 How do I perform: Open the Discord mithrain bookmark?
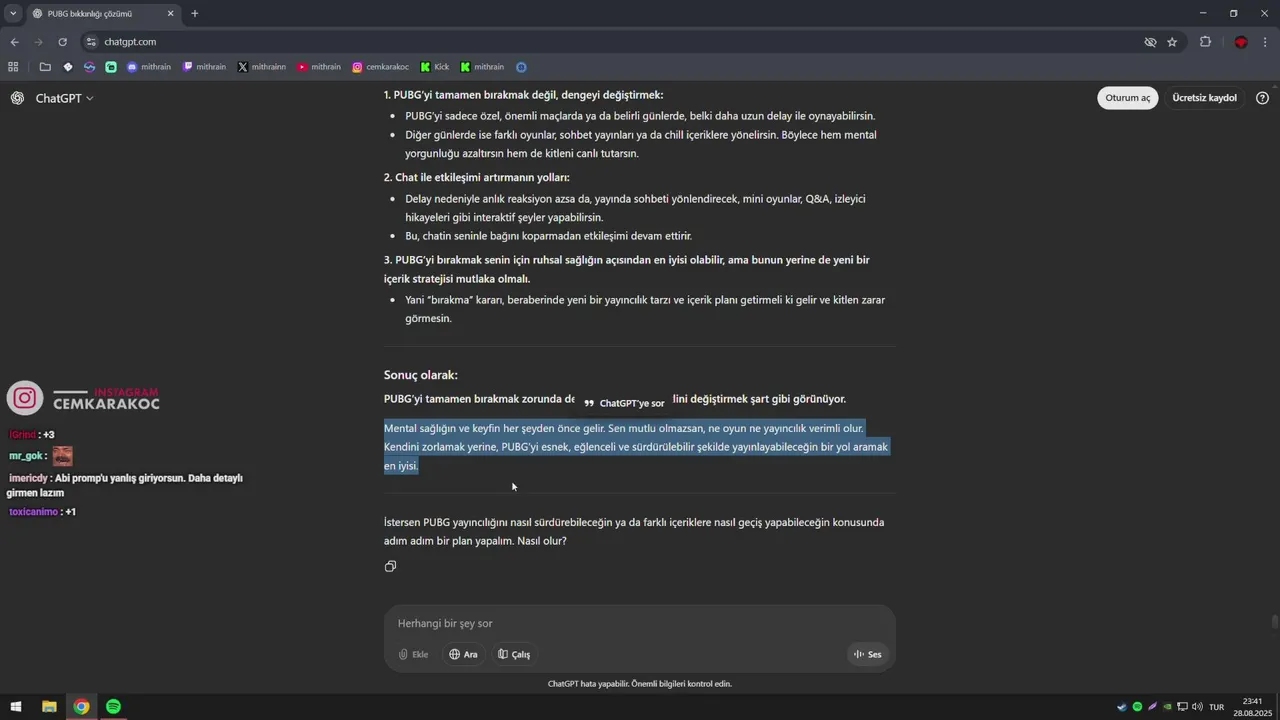pos(149,67)
